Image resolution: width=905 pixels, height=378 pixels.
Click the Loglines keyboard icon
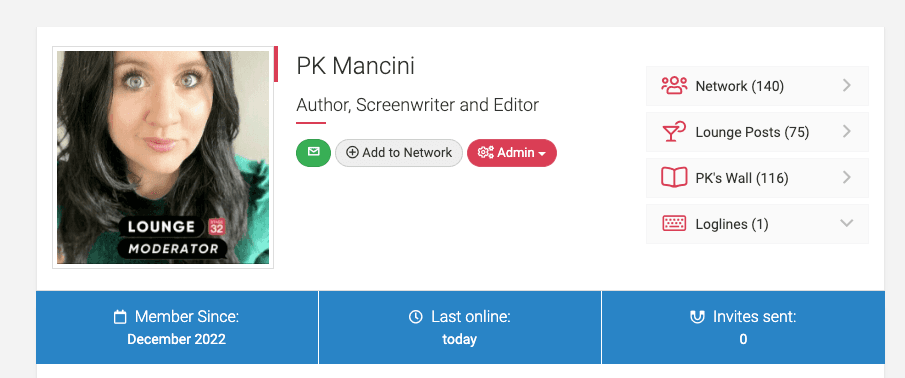coord(674,223)
